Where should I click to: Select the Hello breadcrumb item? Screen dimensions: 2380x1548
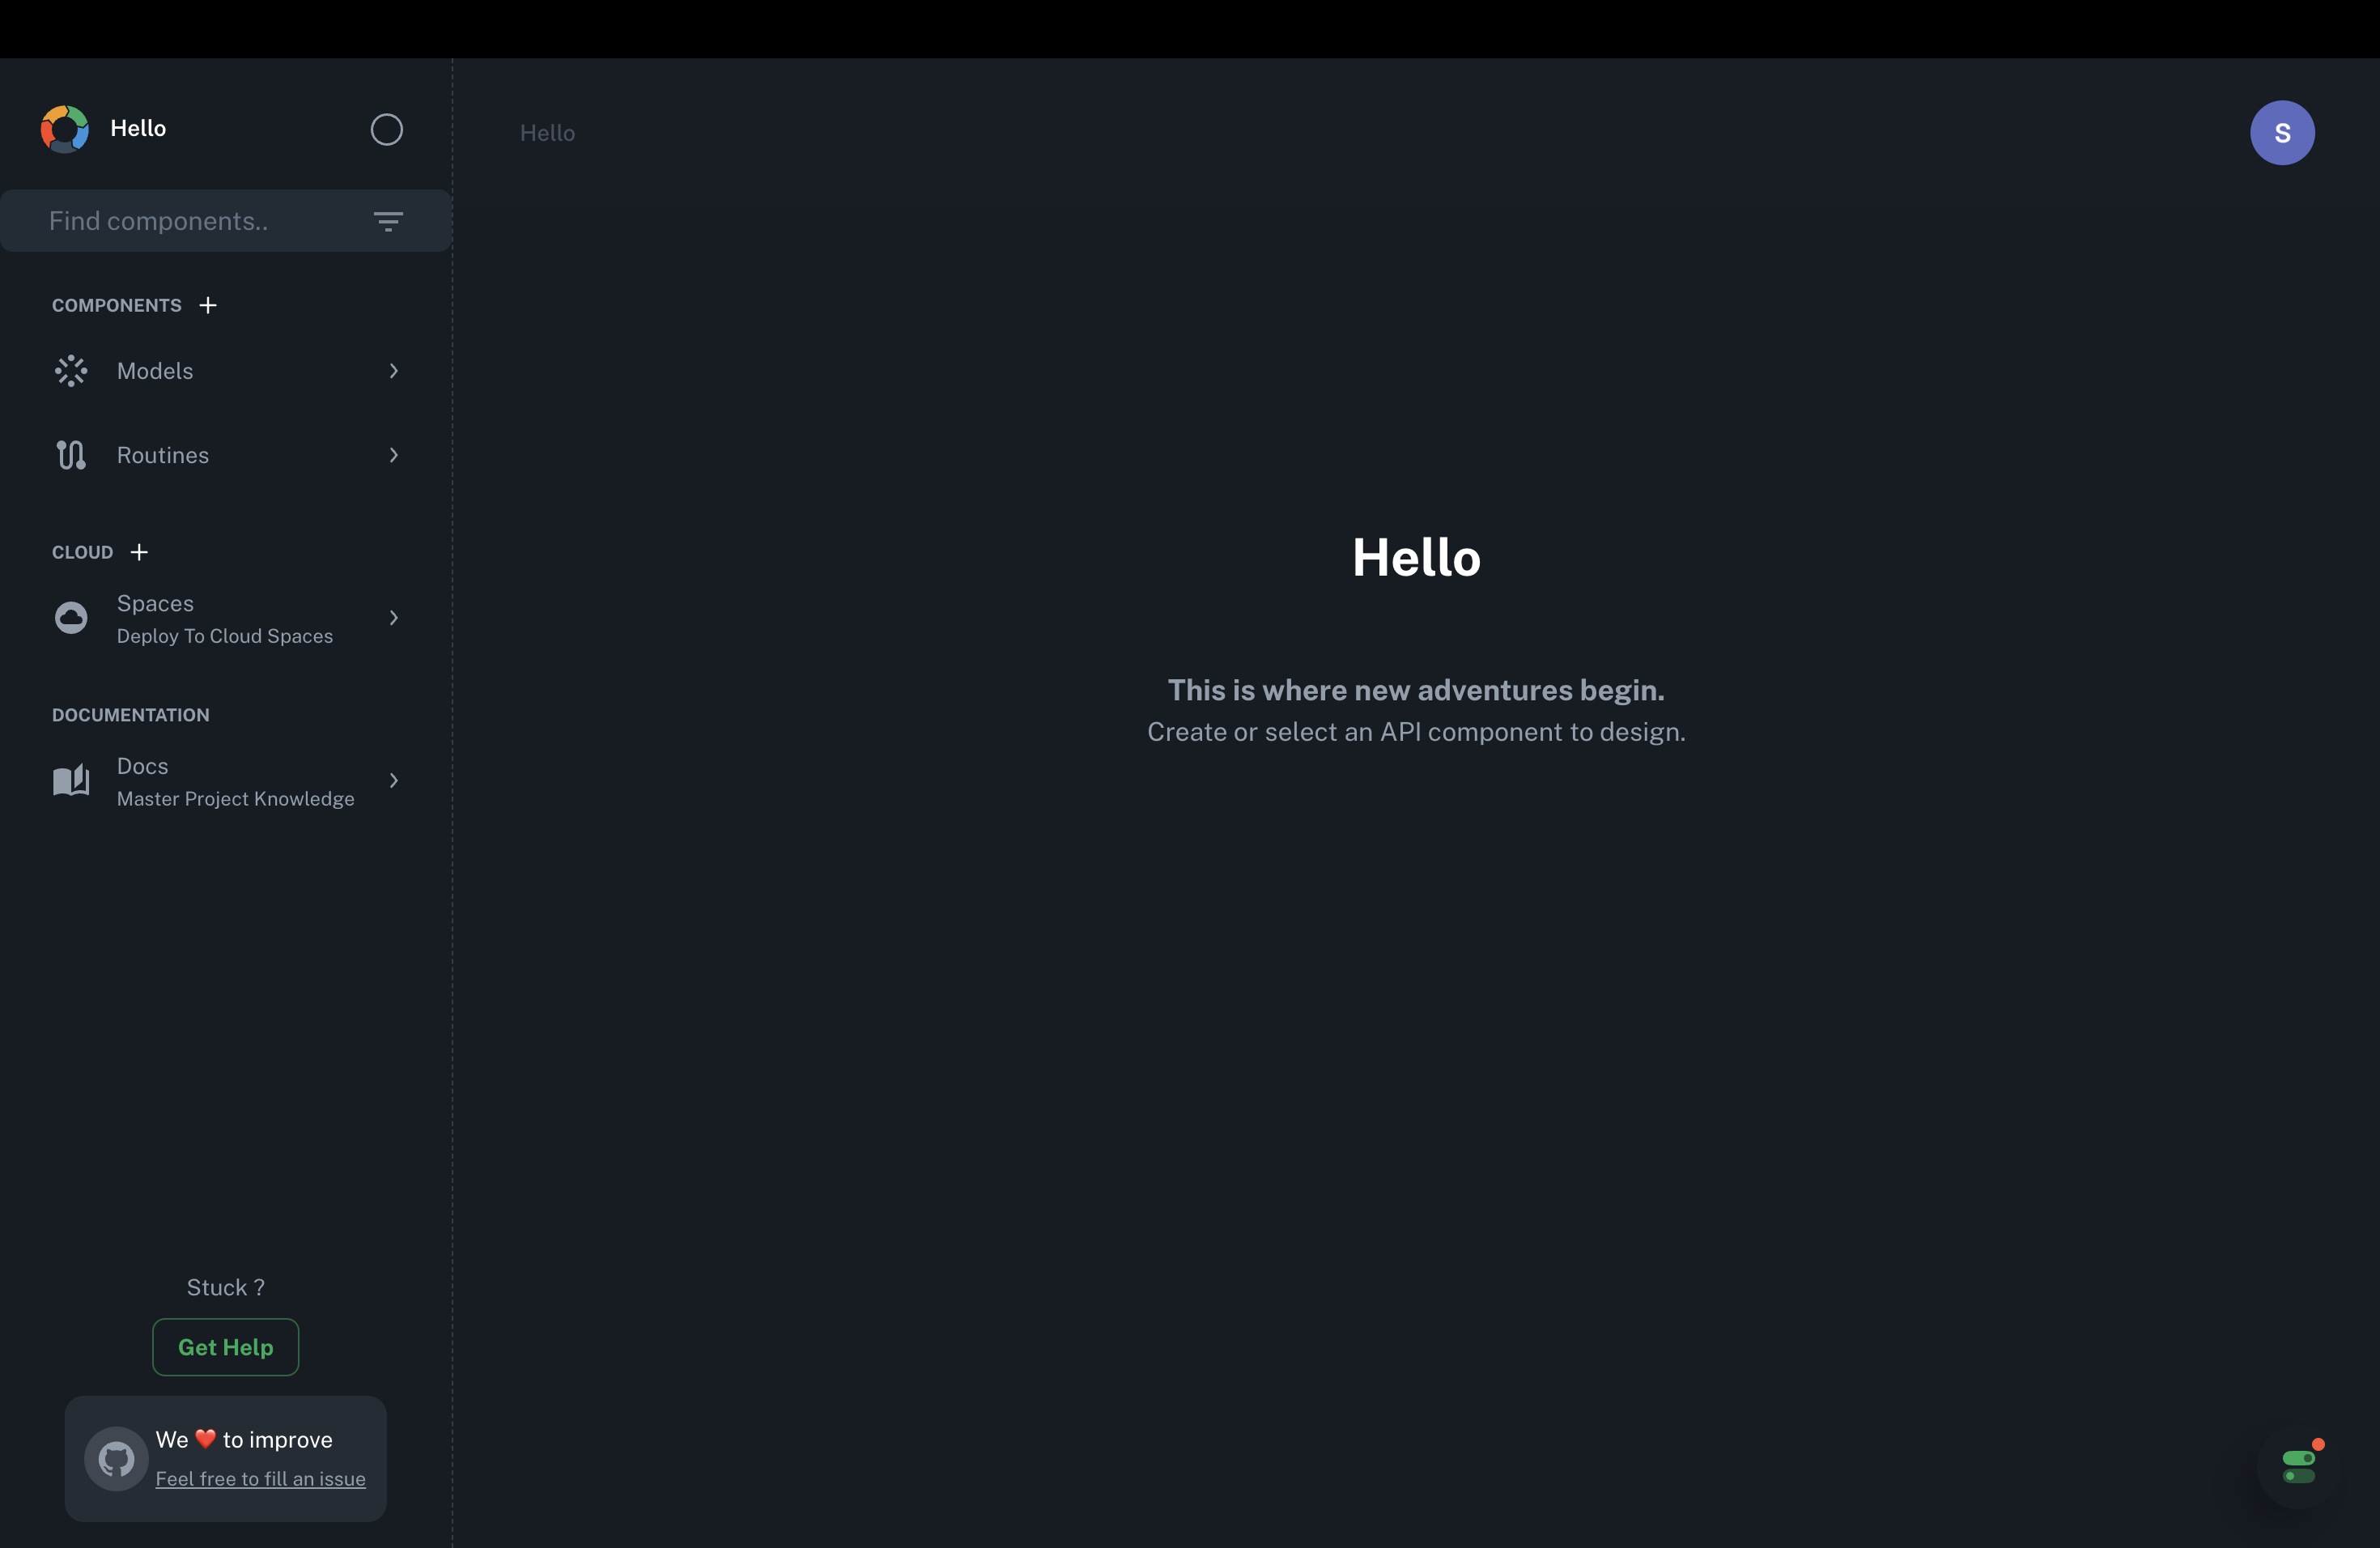tap(547, 133)
